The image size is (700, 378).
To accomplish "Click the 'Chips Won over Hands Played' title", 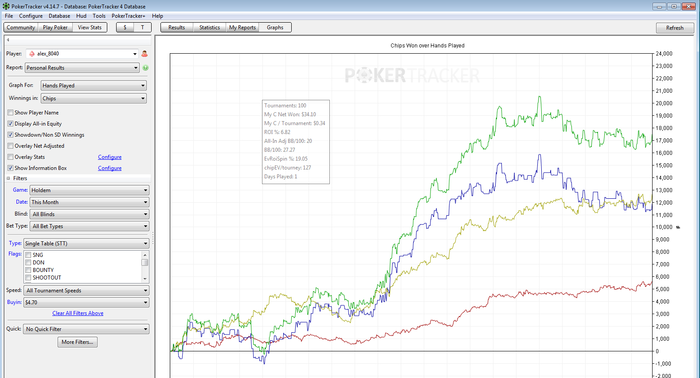I will coord(427,46).
